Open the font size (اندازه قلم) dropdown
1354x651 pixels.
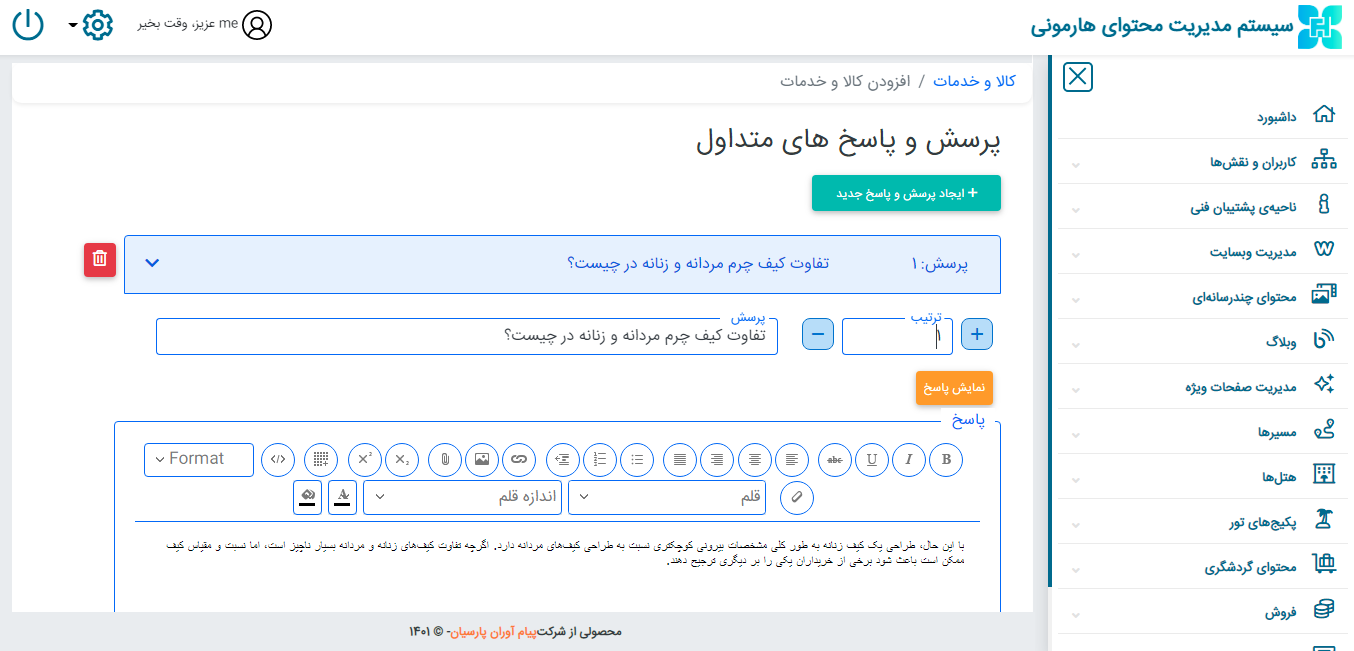[462, 497]
